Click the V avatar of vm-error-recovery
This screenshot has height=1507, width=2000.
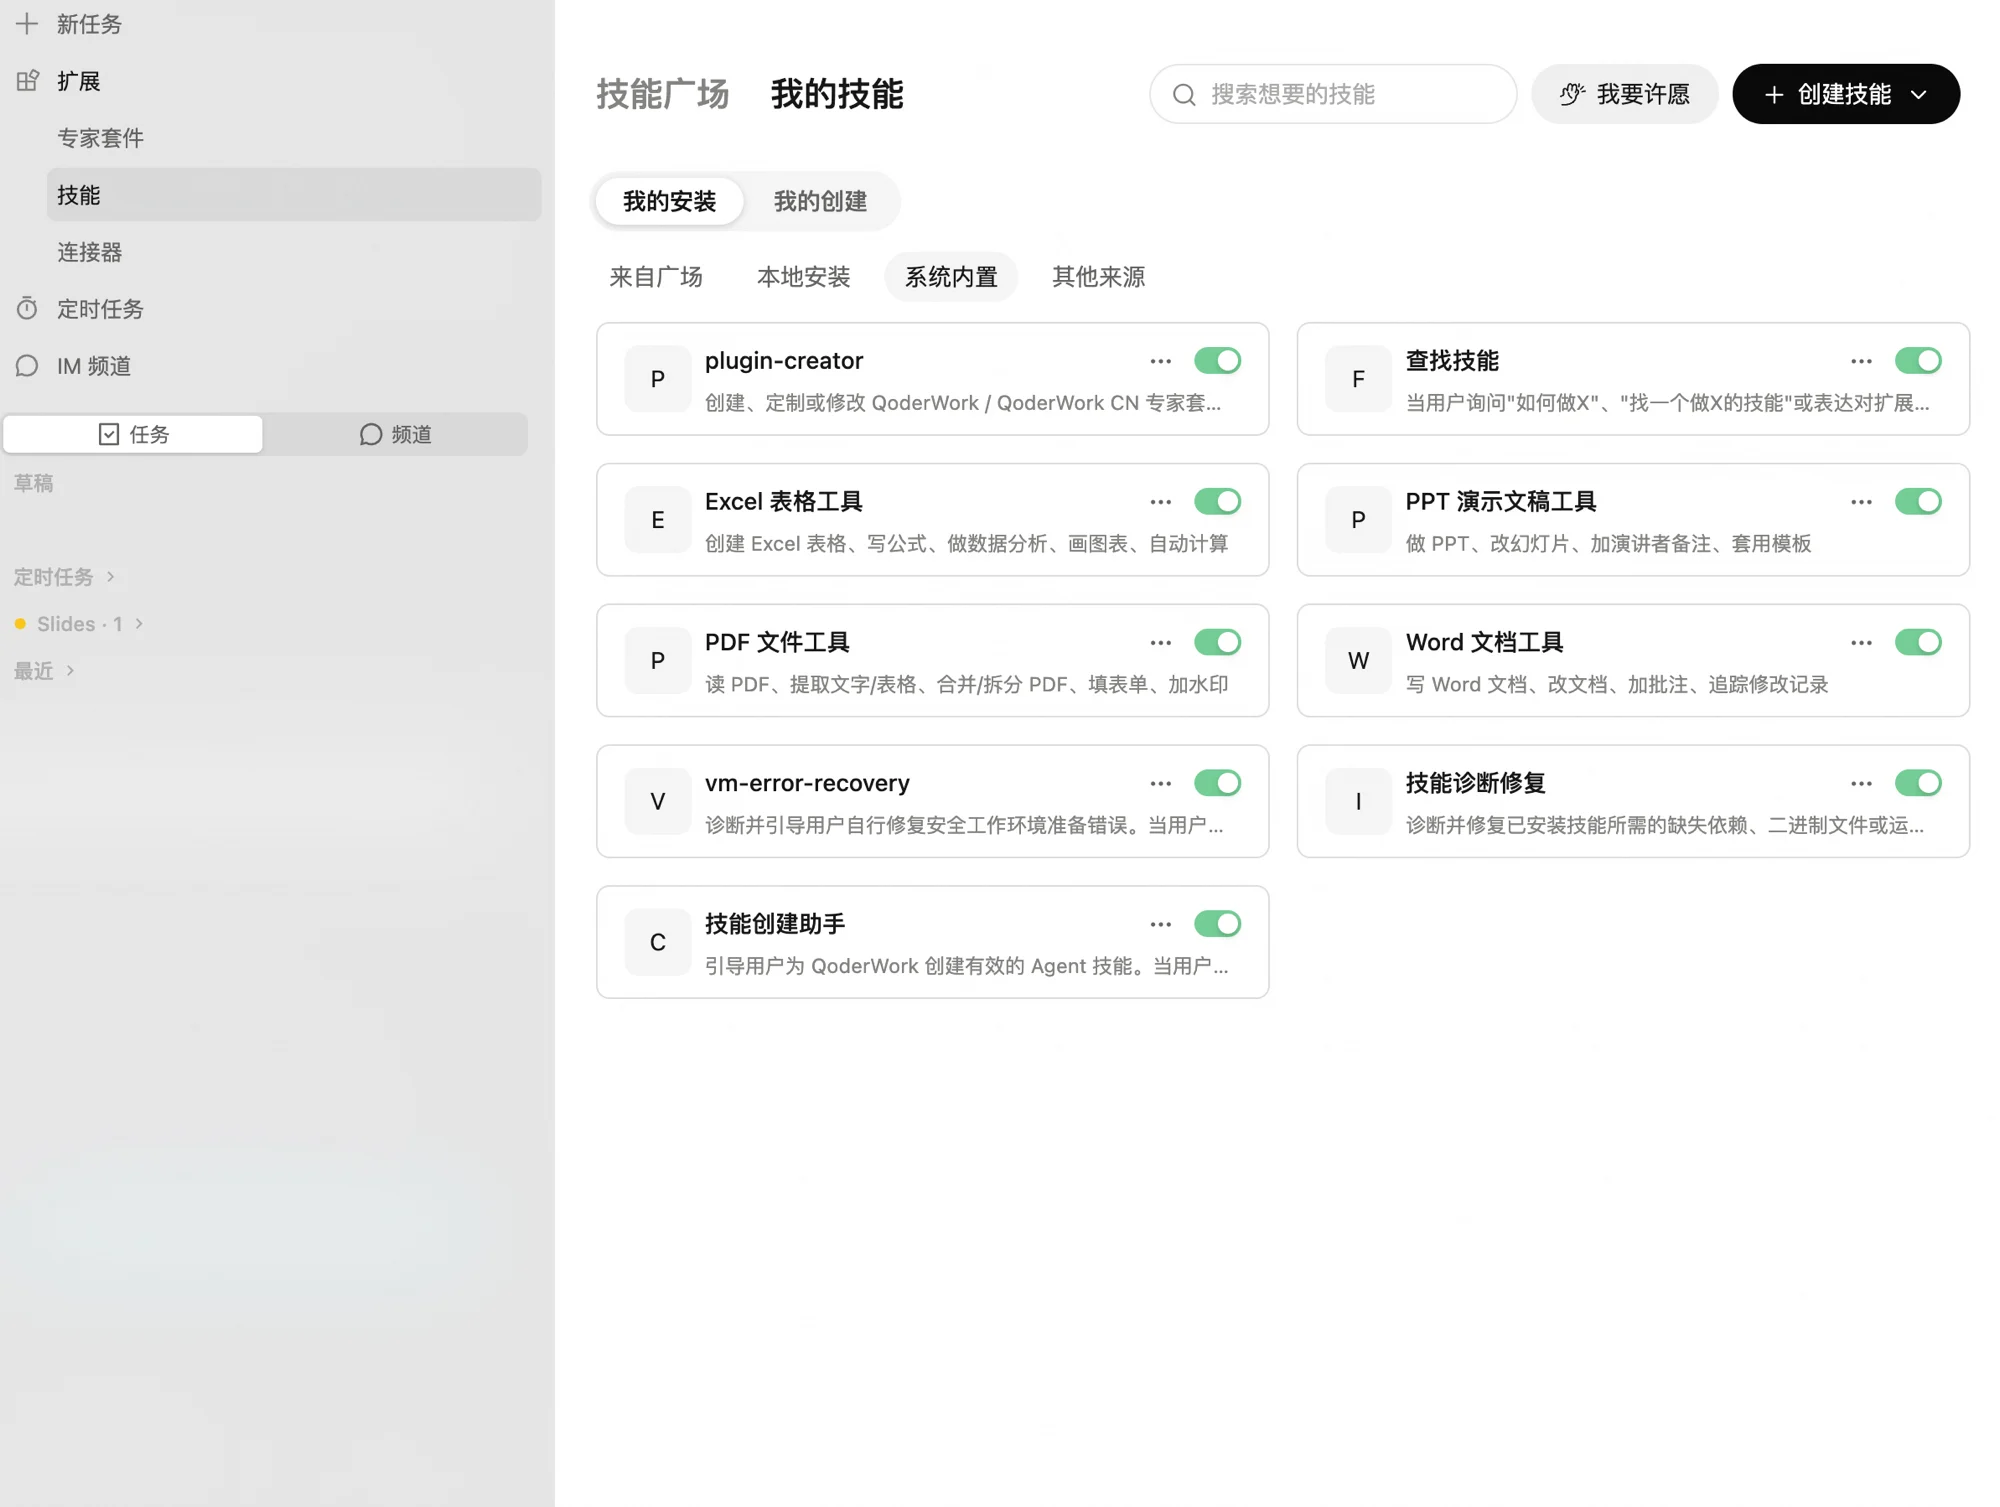point(658,802)
